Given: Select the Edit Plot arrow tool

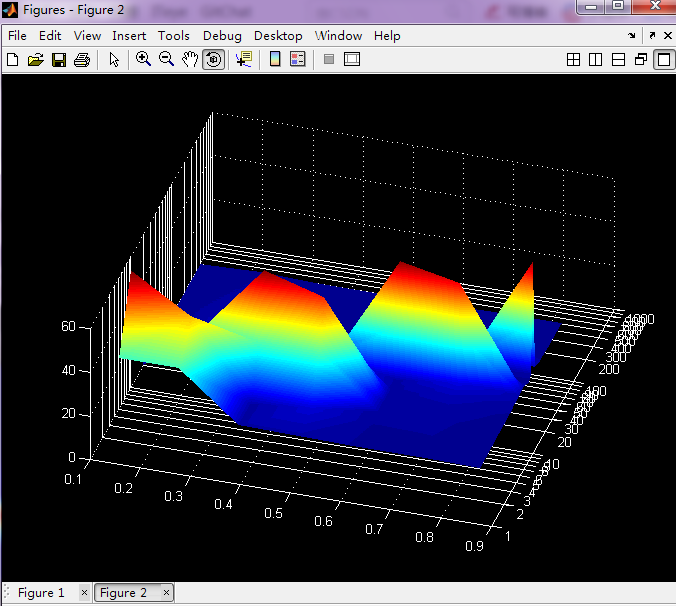Looking at the screenshot, I should (114, 59).
